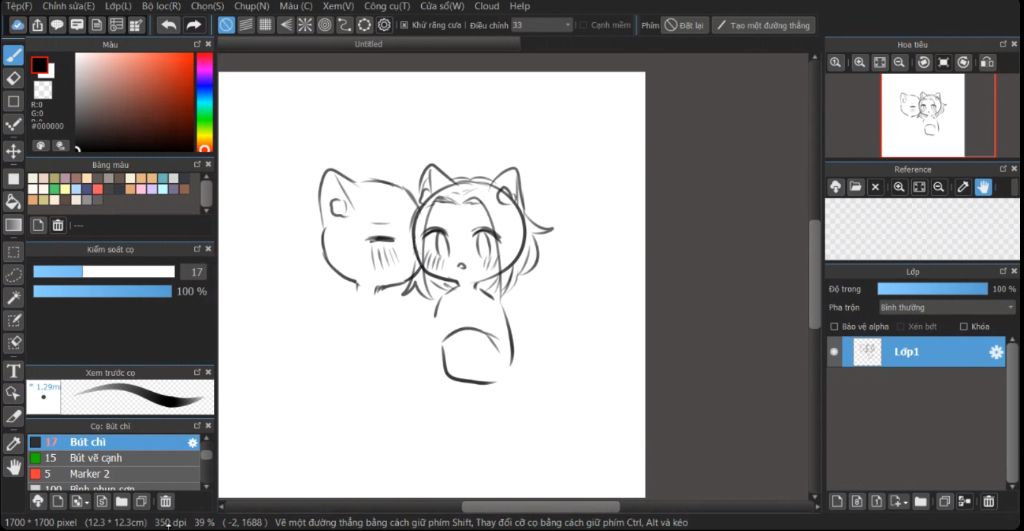Enable Khóa lock checkbox

point(963,327)
